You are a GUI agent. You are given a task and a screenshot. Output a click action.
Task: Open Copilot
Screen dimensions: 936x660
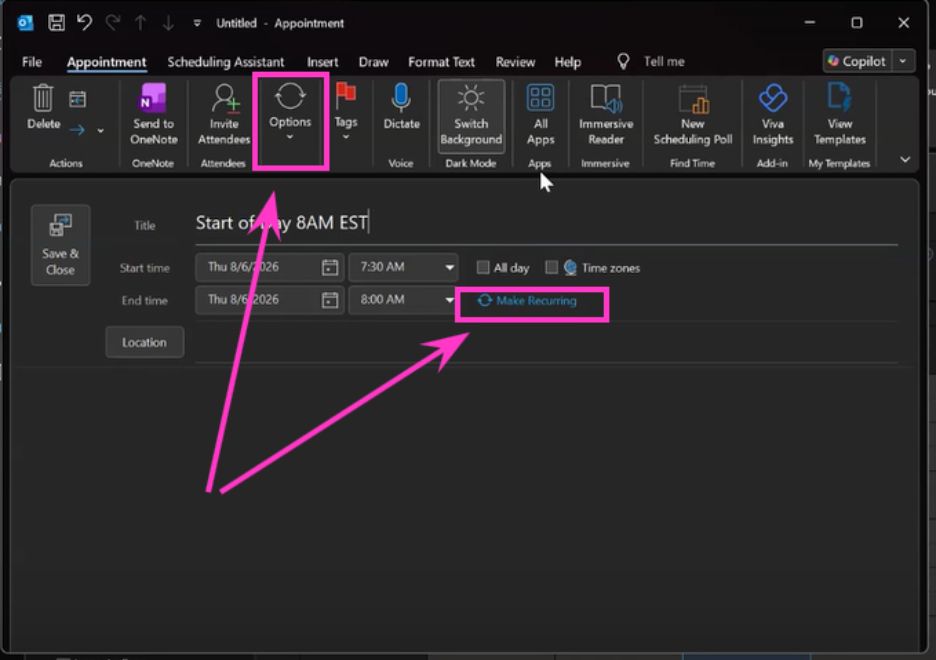[857, 61]
